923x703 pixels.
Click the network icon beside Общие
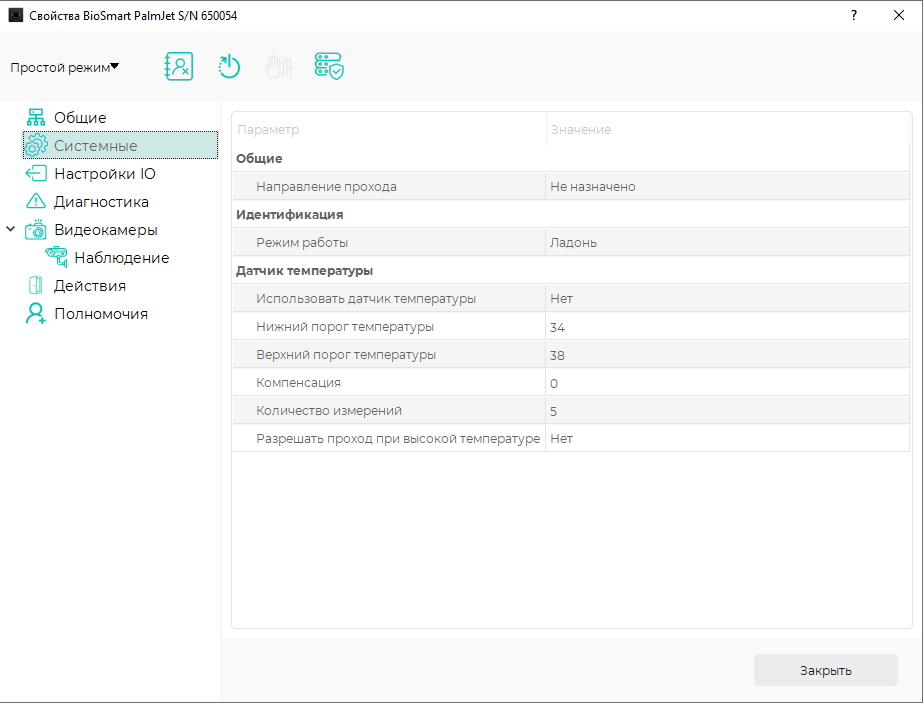[x=36, y=117]
